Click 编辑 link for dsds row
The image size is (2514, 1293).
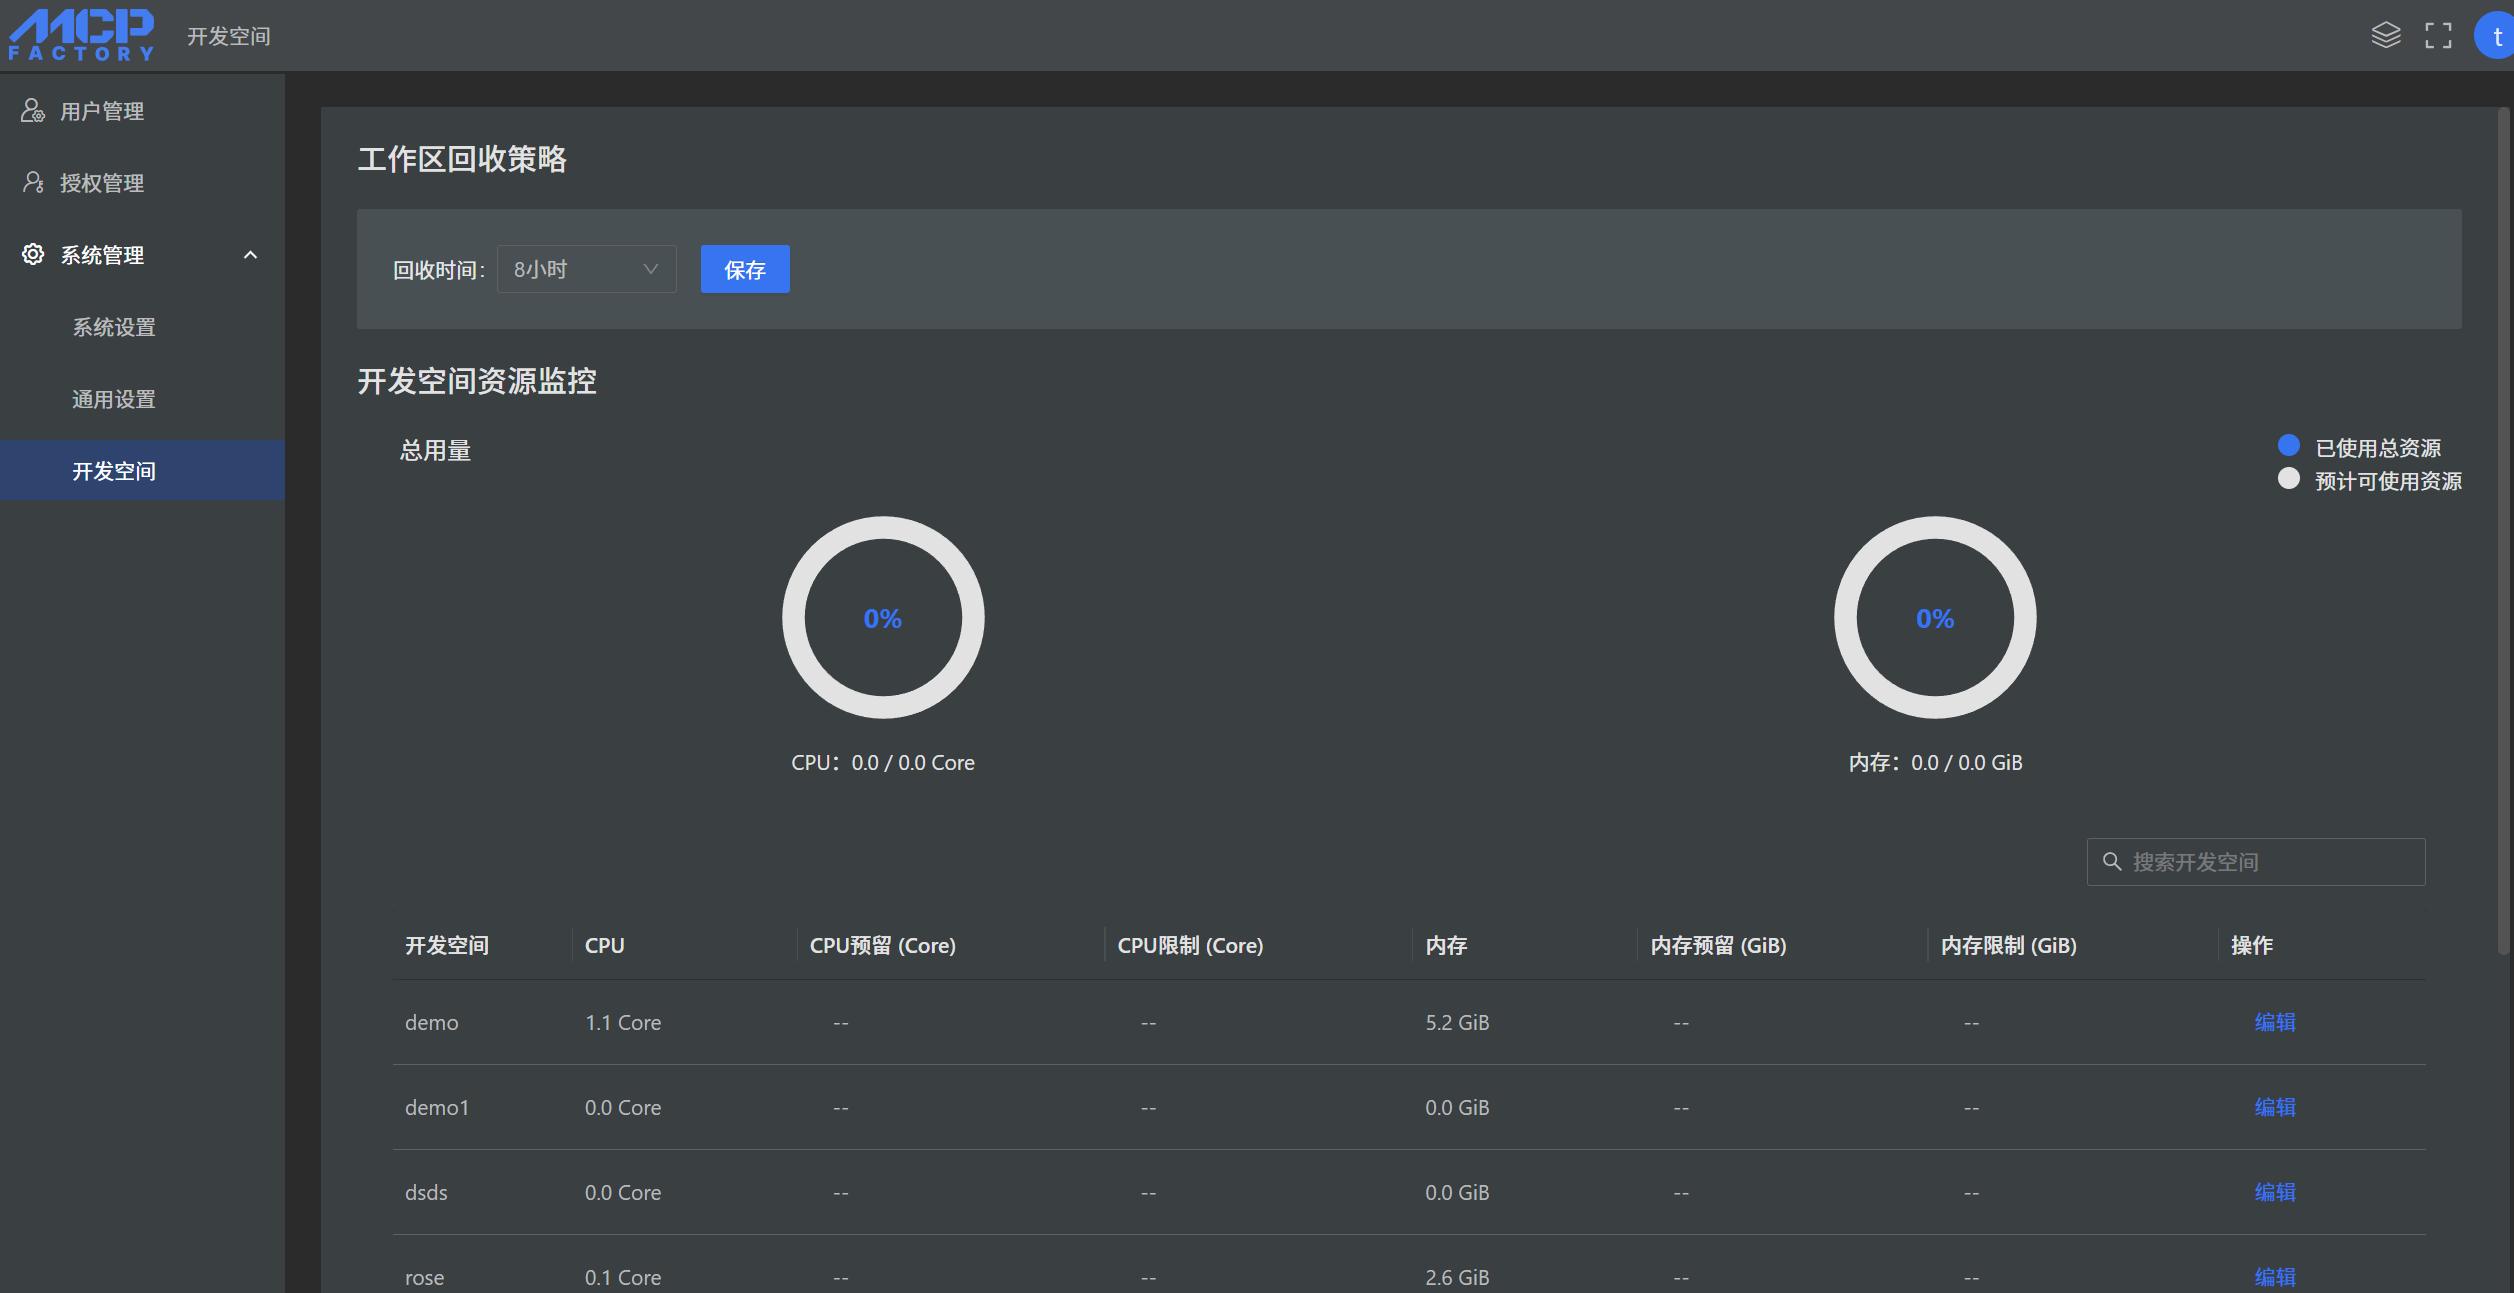[x=2274, y=1192]
